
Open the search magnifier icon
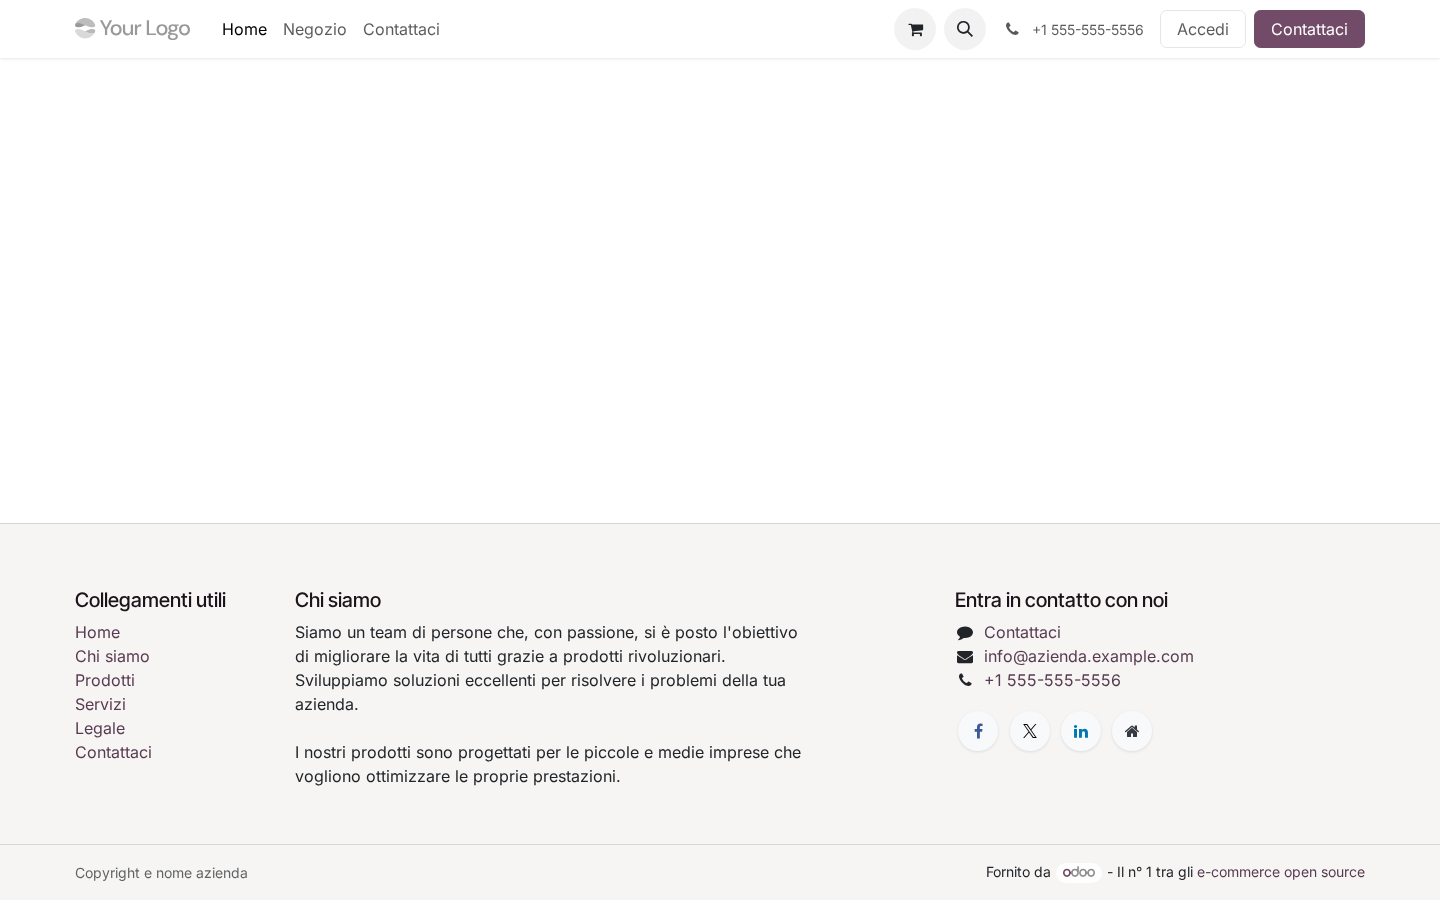coord(965,29)
